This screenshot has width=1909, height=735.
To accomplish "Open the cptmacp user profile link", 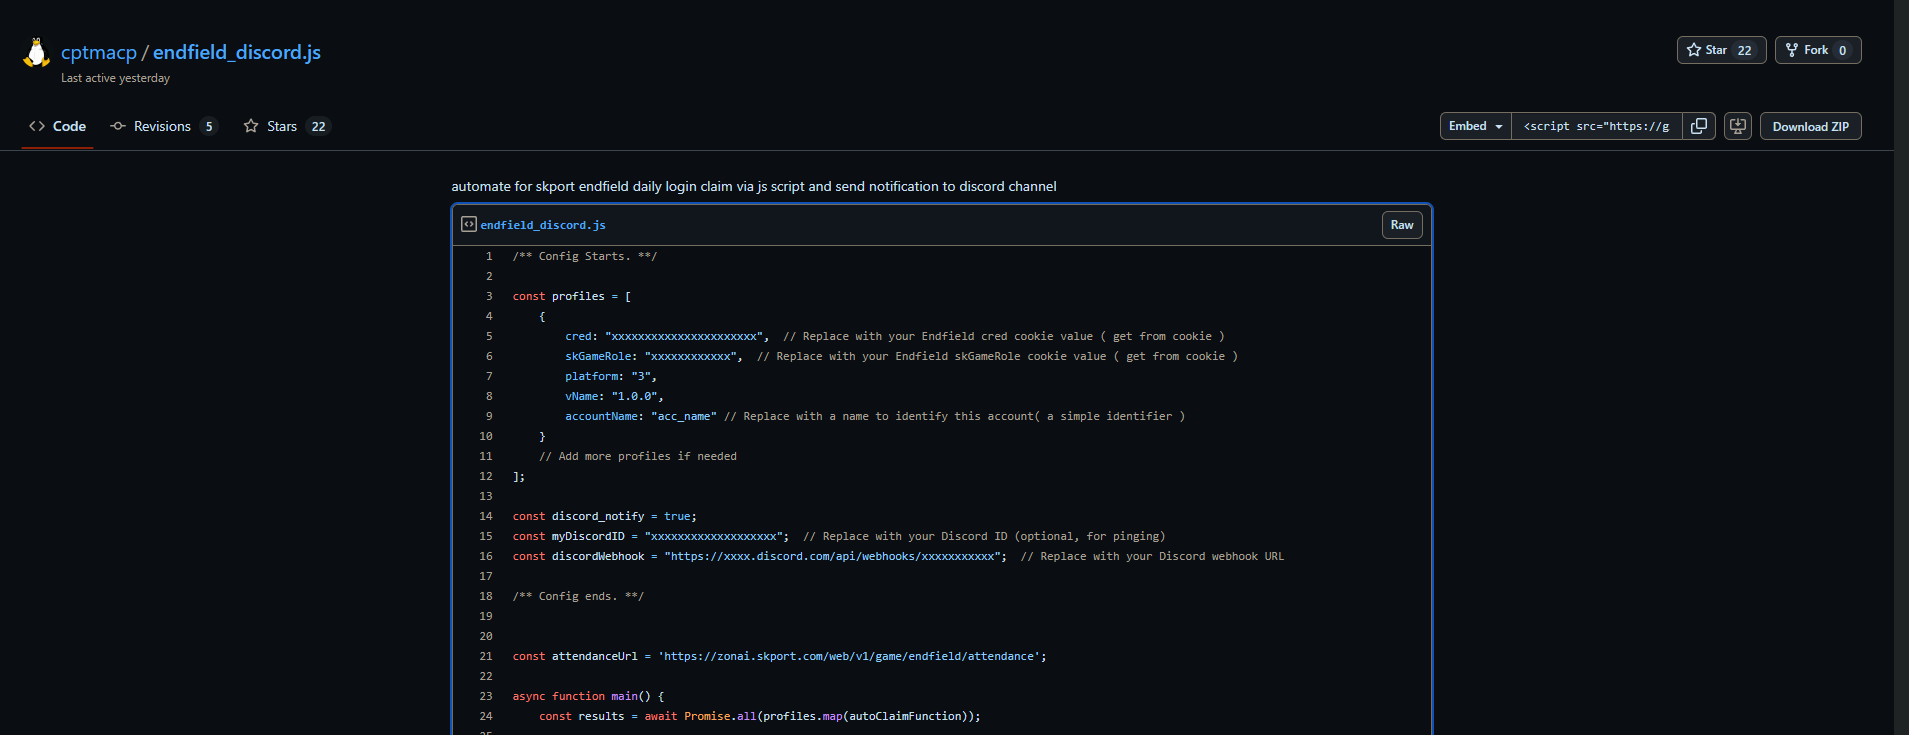I will 98,52.
